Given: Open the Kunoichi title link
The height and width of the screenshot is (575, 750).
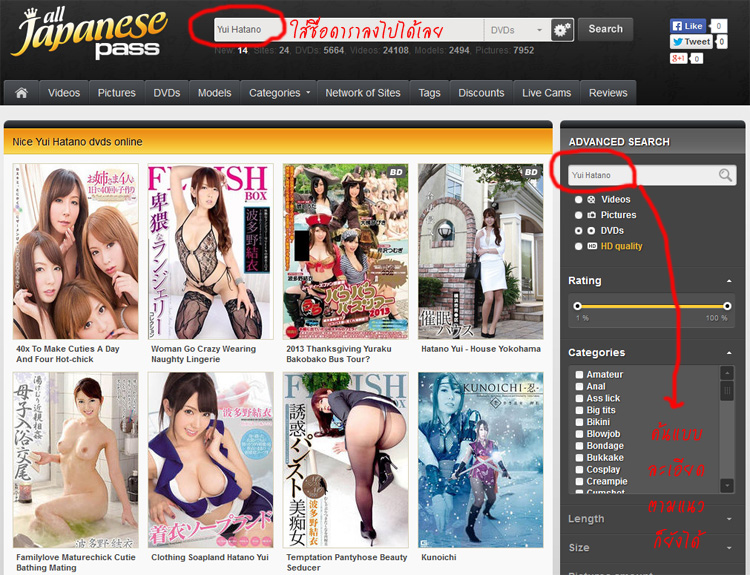Looking at the screenshot, I should 439,557.
